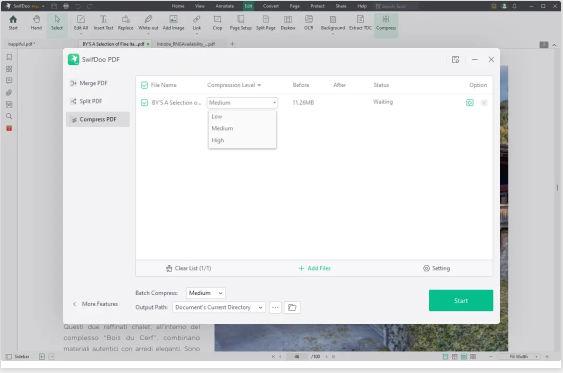
Task: Open Page Setup
Action: (x=241, y=23)
